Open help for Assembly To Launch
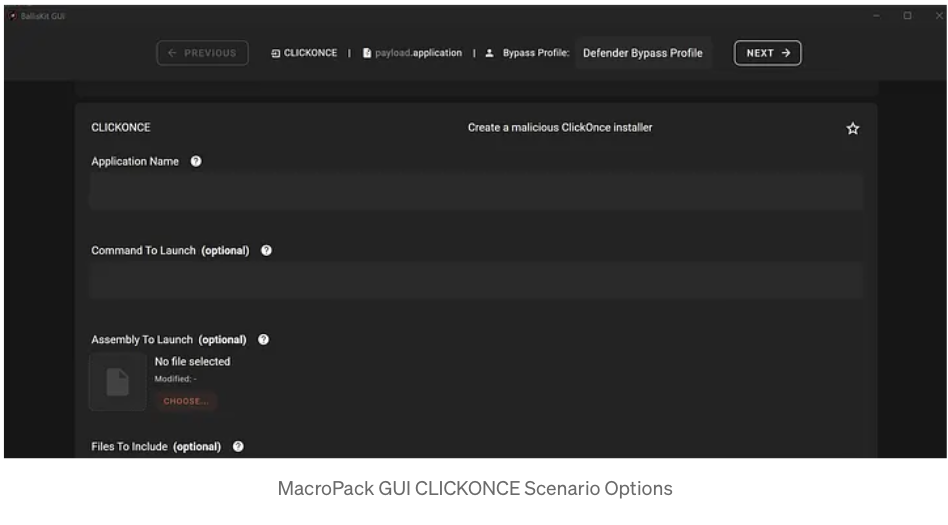Screen dimensions: 948x525 coord(263,340)
